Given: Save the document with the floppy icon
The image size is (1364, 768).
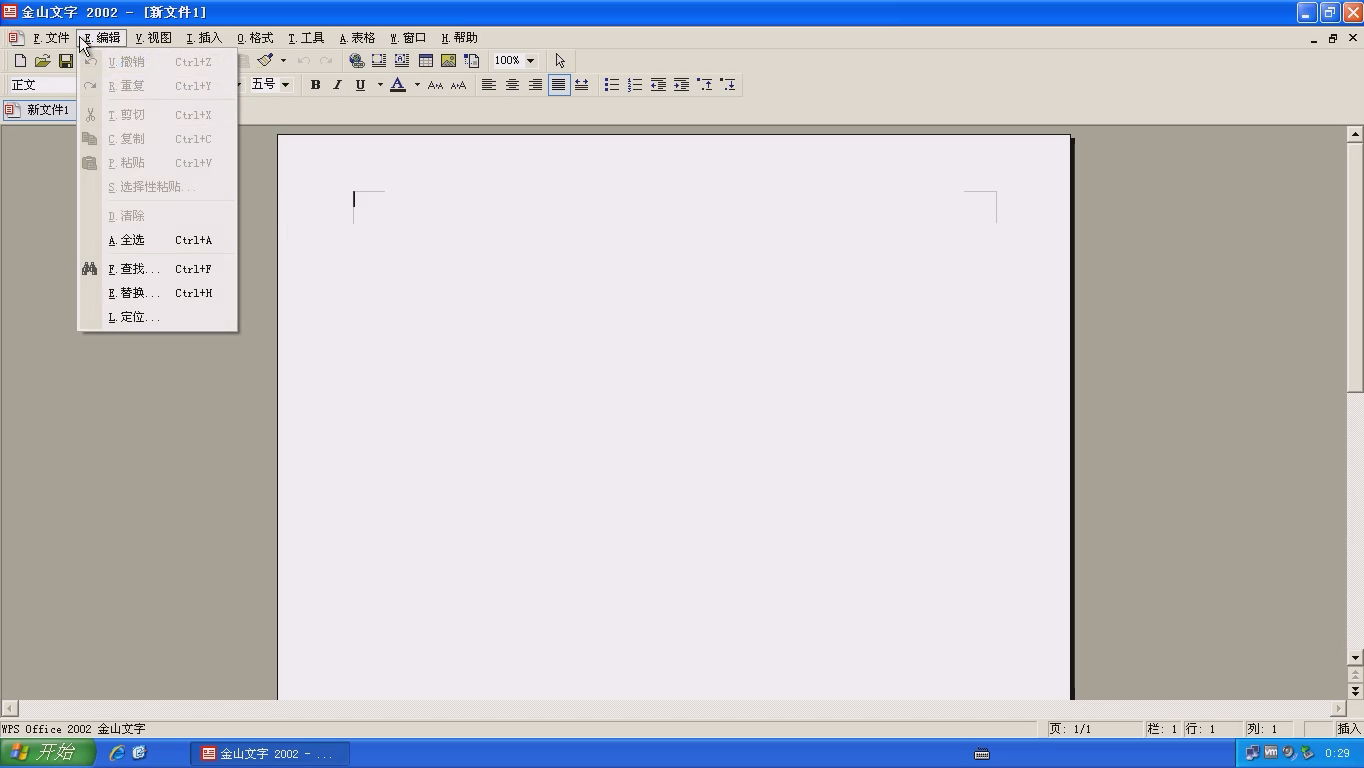Looking at the screenshot, I should (66, 61).
